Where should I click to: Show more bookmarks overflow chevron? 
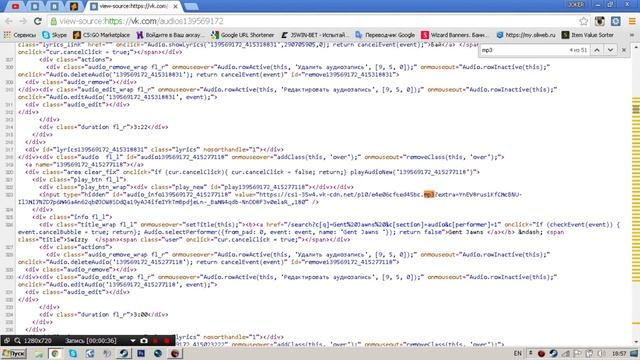click(x=632, y=35)
